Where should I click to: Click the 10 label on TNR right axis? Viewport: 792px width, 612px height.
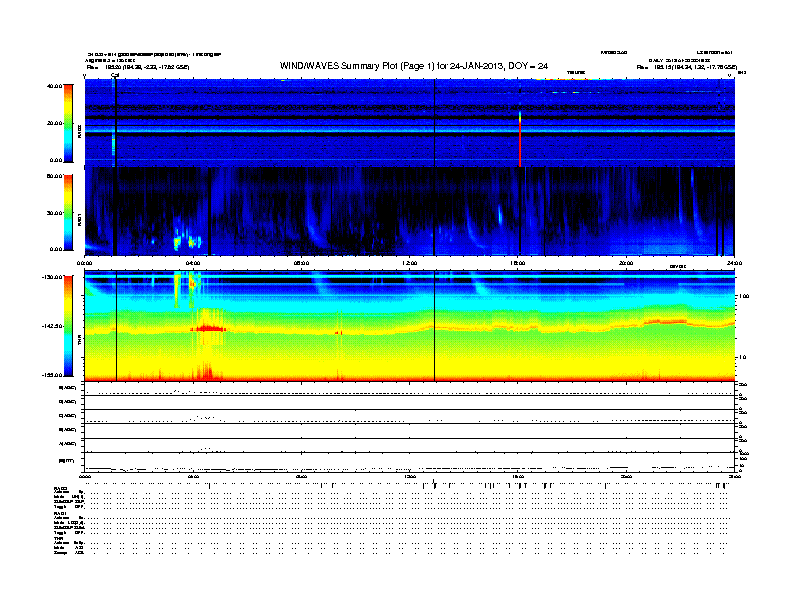click(742, 357)
